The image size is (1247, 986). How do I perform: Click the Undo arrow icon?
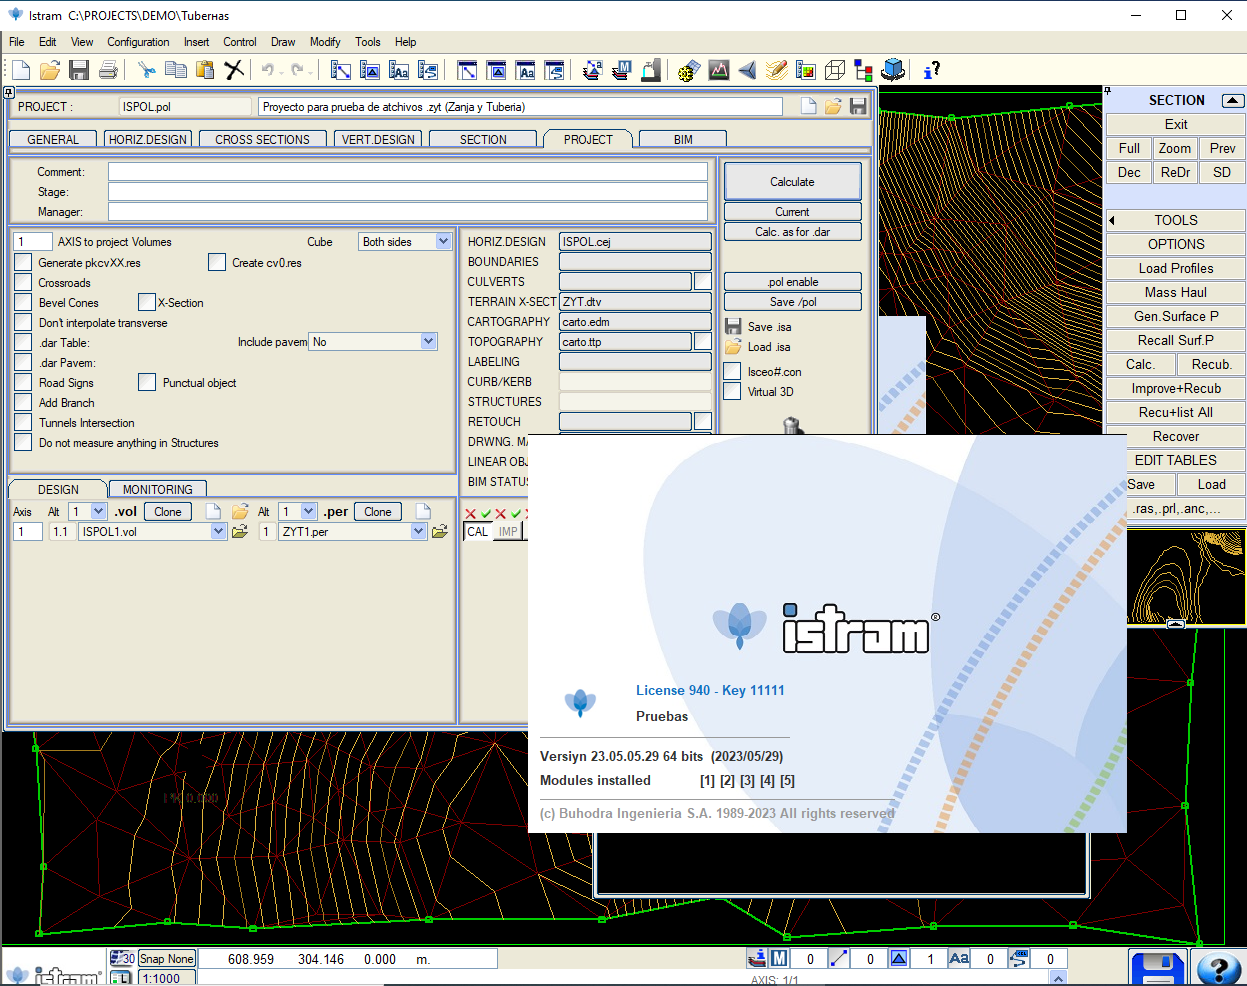point(268,69)
